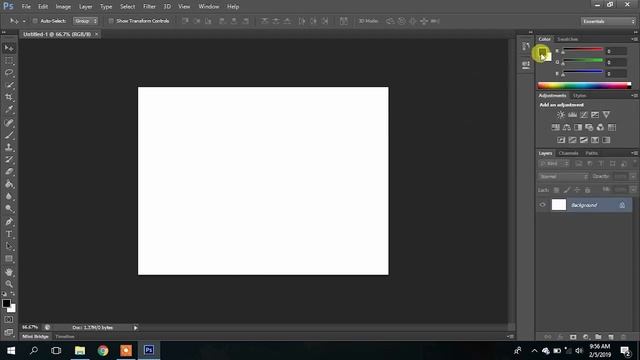The height and width of the screenshot is (360, 640).
Task: Enable the Auto-Select checkbox
Action: tap(35, 21)
